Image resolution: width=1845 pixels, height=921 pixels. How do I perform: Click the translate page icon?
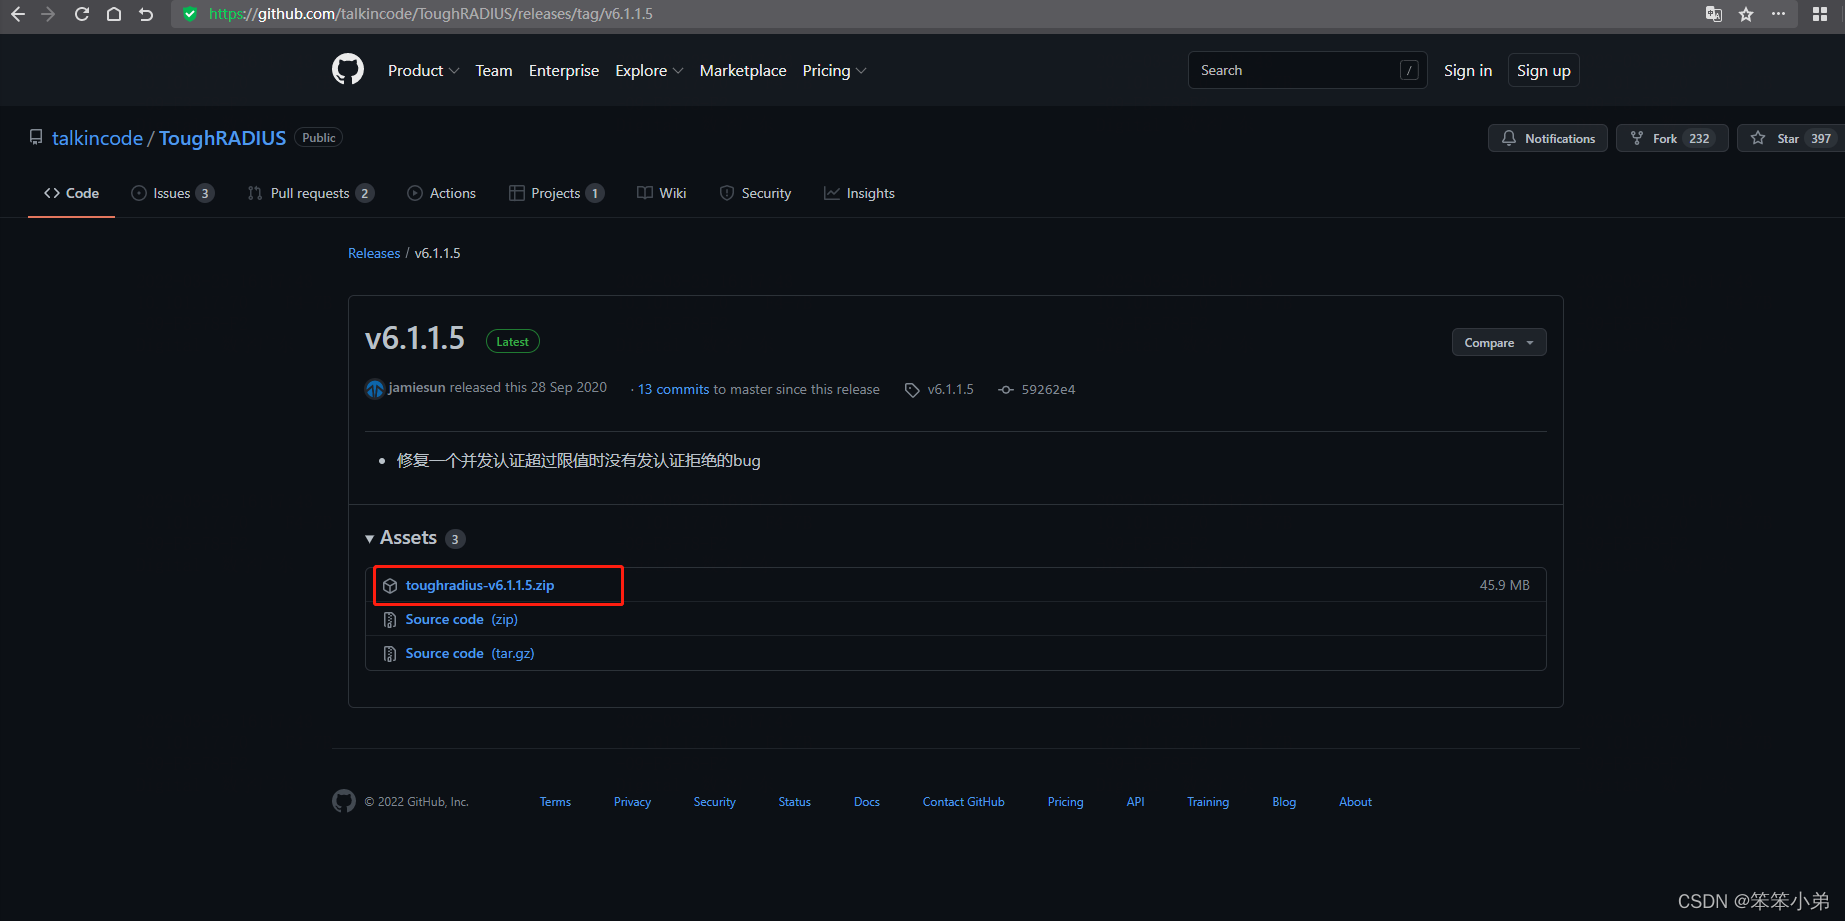coord(1714,14)
